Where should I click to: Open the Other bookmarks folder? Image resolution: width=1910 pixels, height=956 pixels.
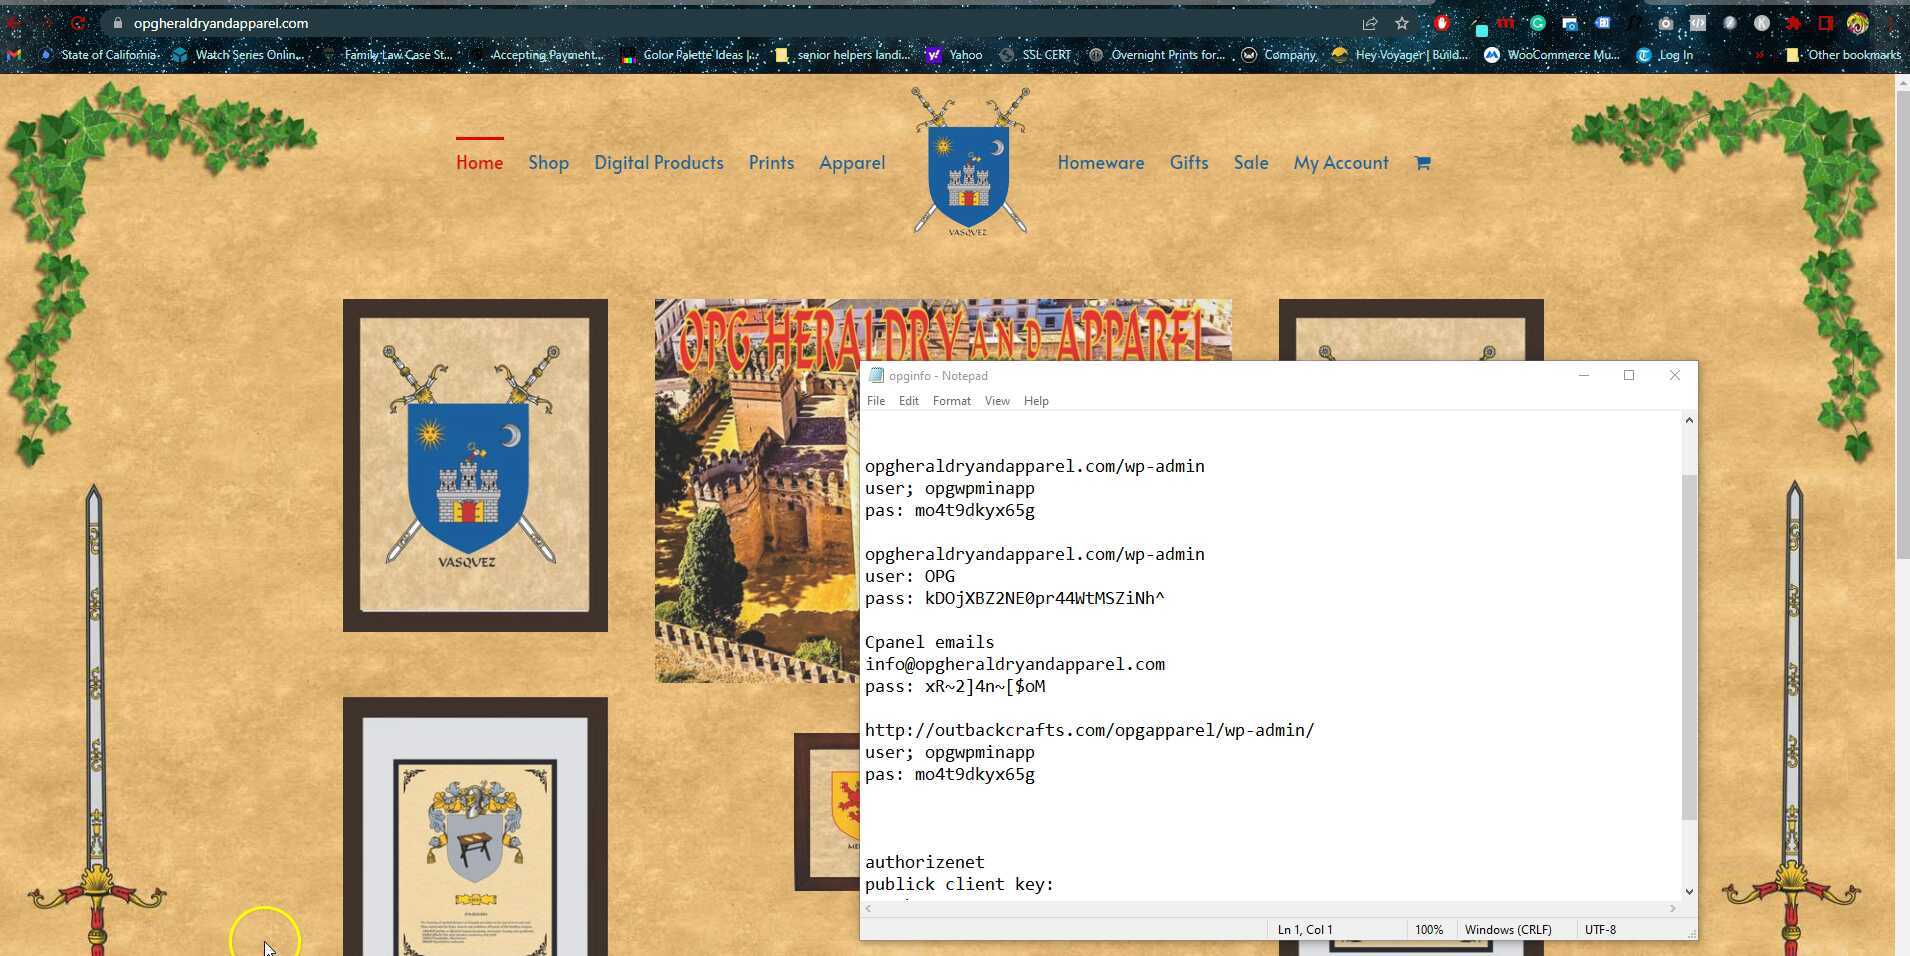coord(1844,55)
